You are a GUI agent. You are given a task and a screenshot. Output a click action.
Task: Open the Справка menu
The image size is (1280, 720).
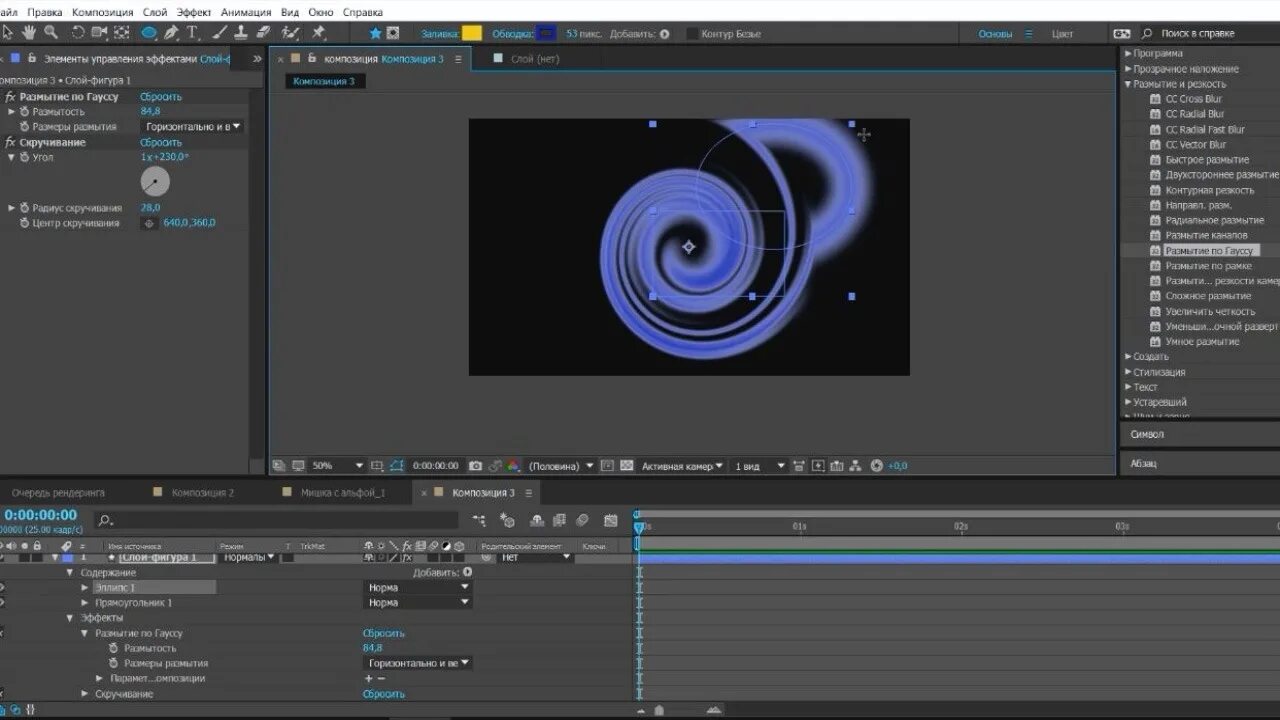pyautogui.click(x=362, y=12)
